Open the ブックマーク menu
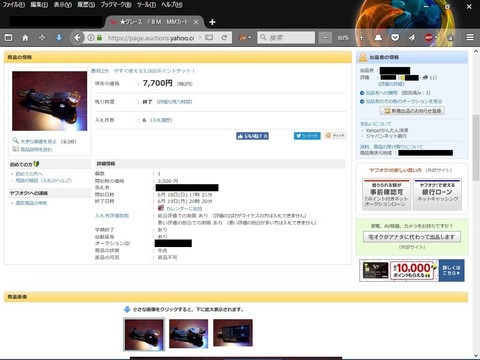 tap(116, 5)
